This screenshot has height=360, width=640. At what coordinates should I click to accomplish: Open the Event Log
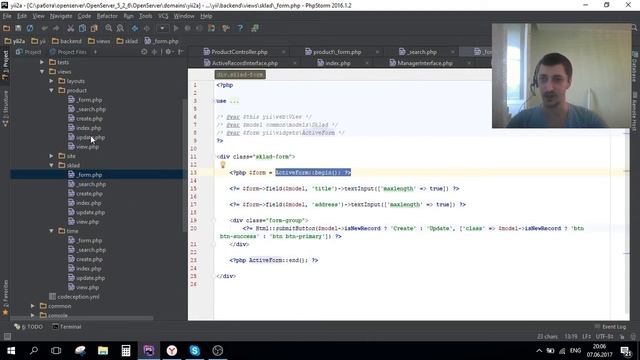(611, 327)
